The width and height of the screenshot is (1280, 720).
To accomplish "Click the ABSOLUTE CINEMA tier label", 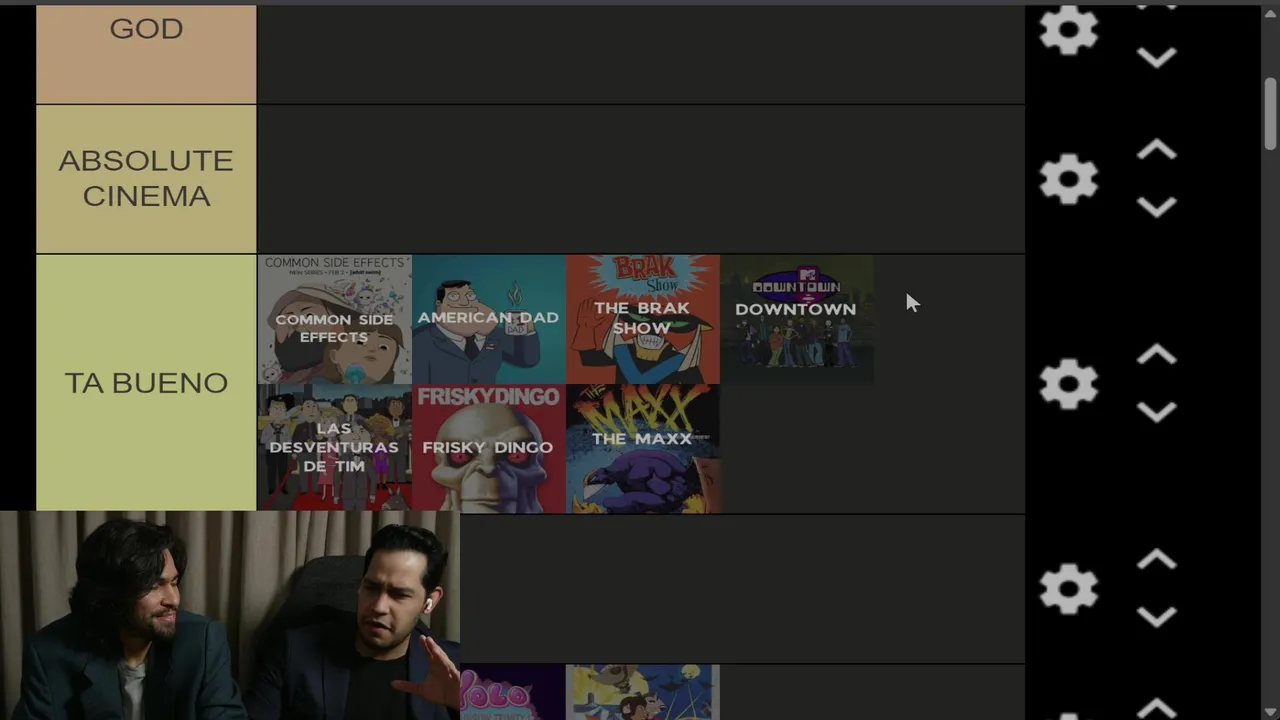I will (146, 179).
